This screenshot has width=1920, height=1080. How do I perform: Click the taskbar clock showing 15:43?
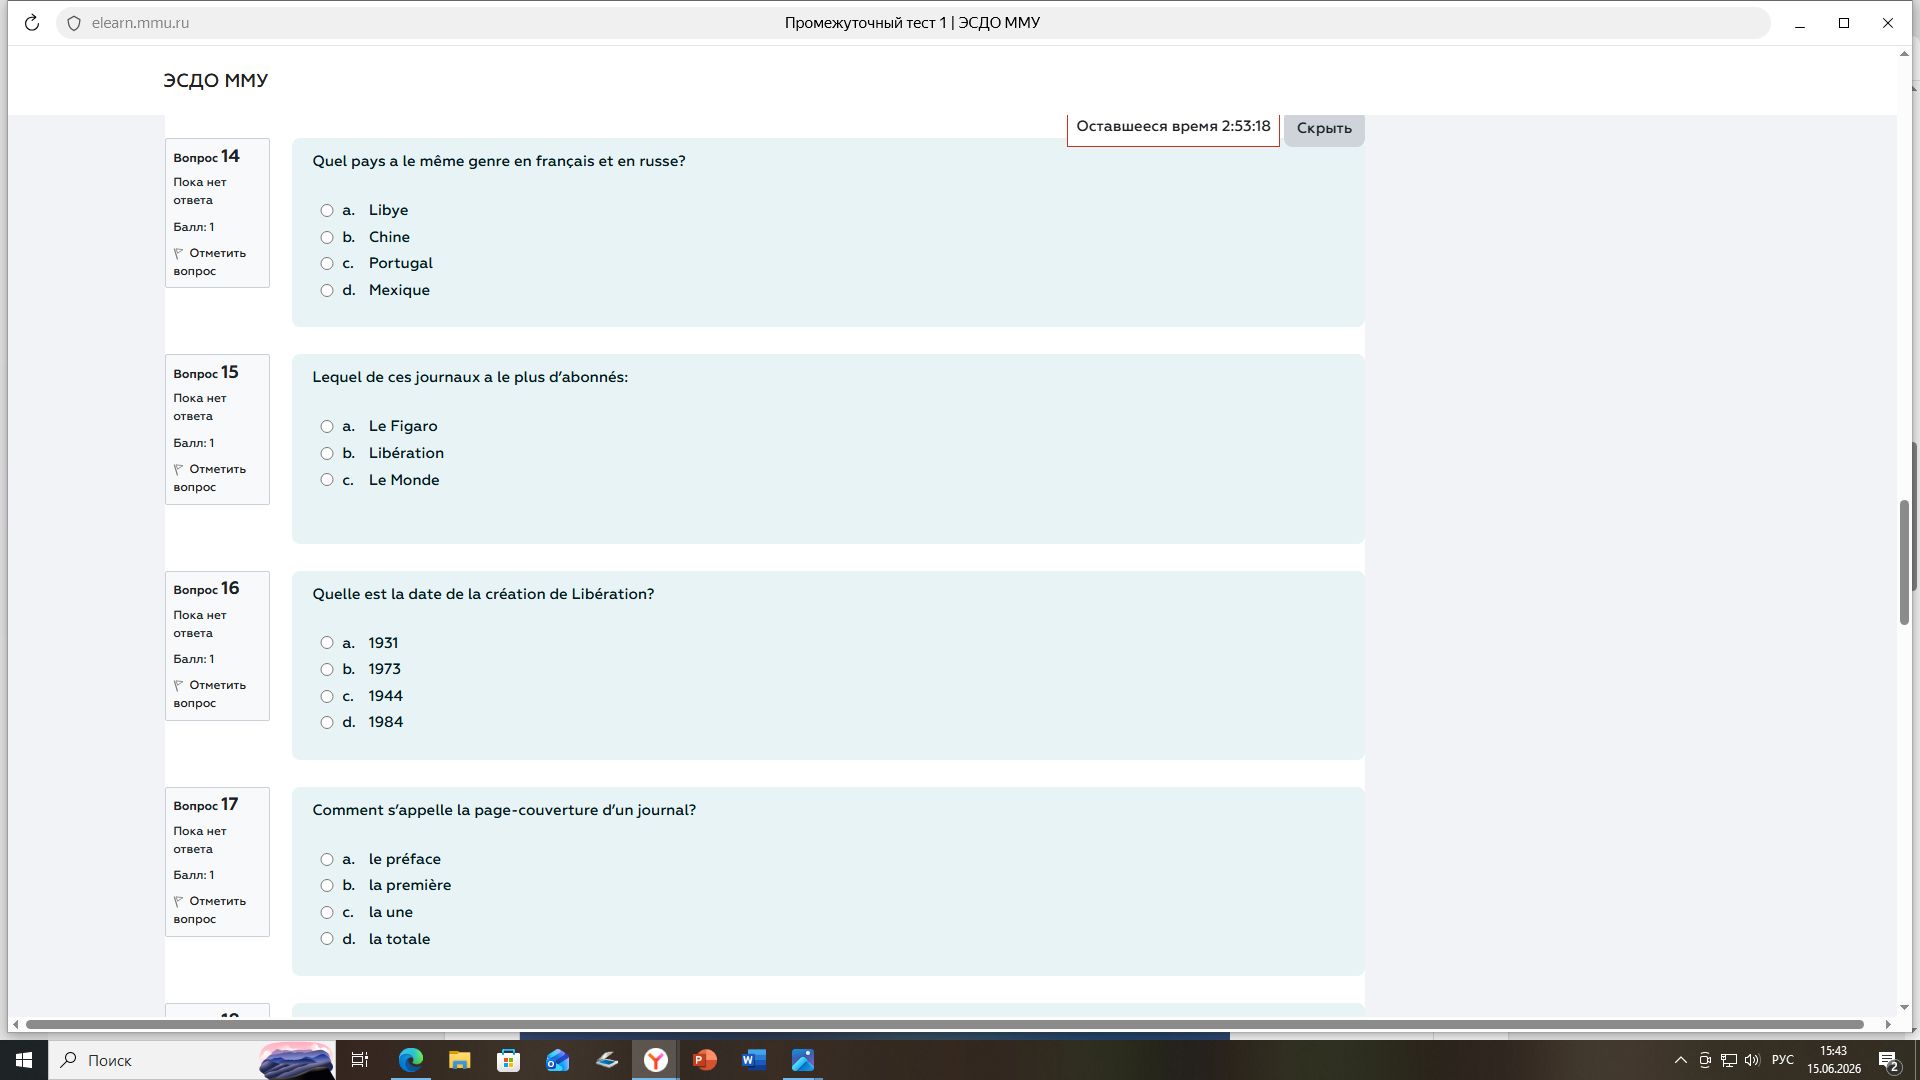pos(1834,1060)
